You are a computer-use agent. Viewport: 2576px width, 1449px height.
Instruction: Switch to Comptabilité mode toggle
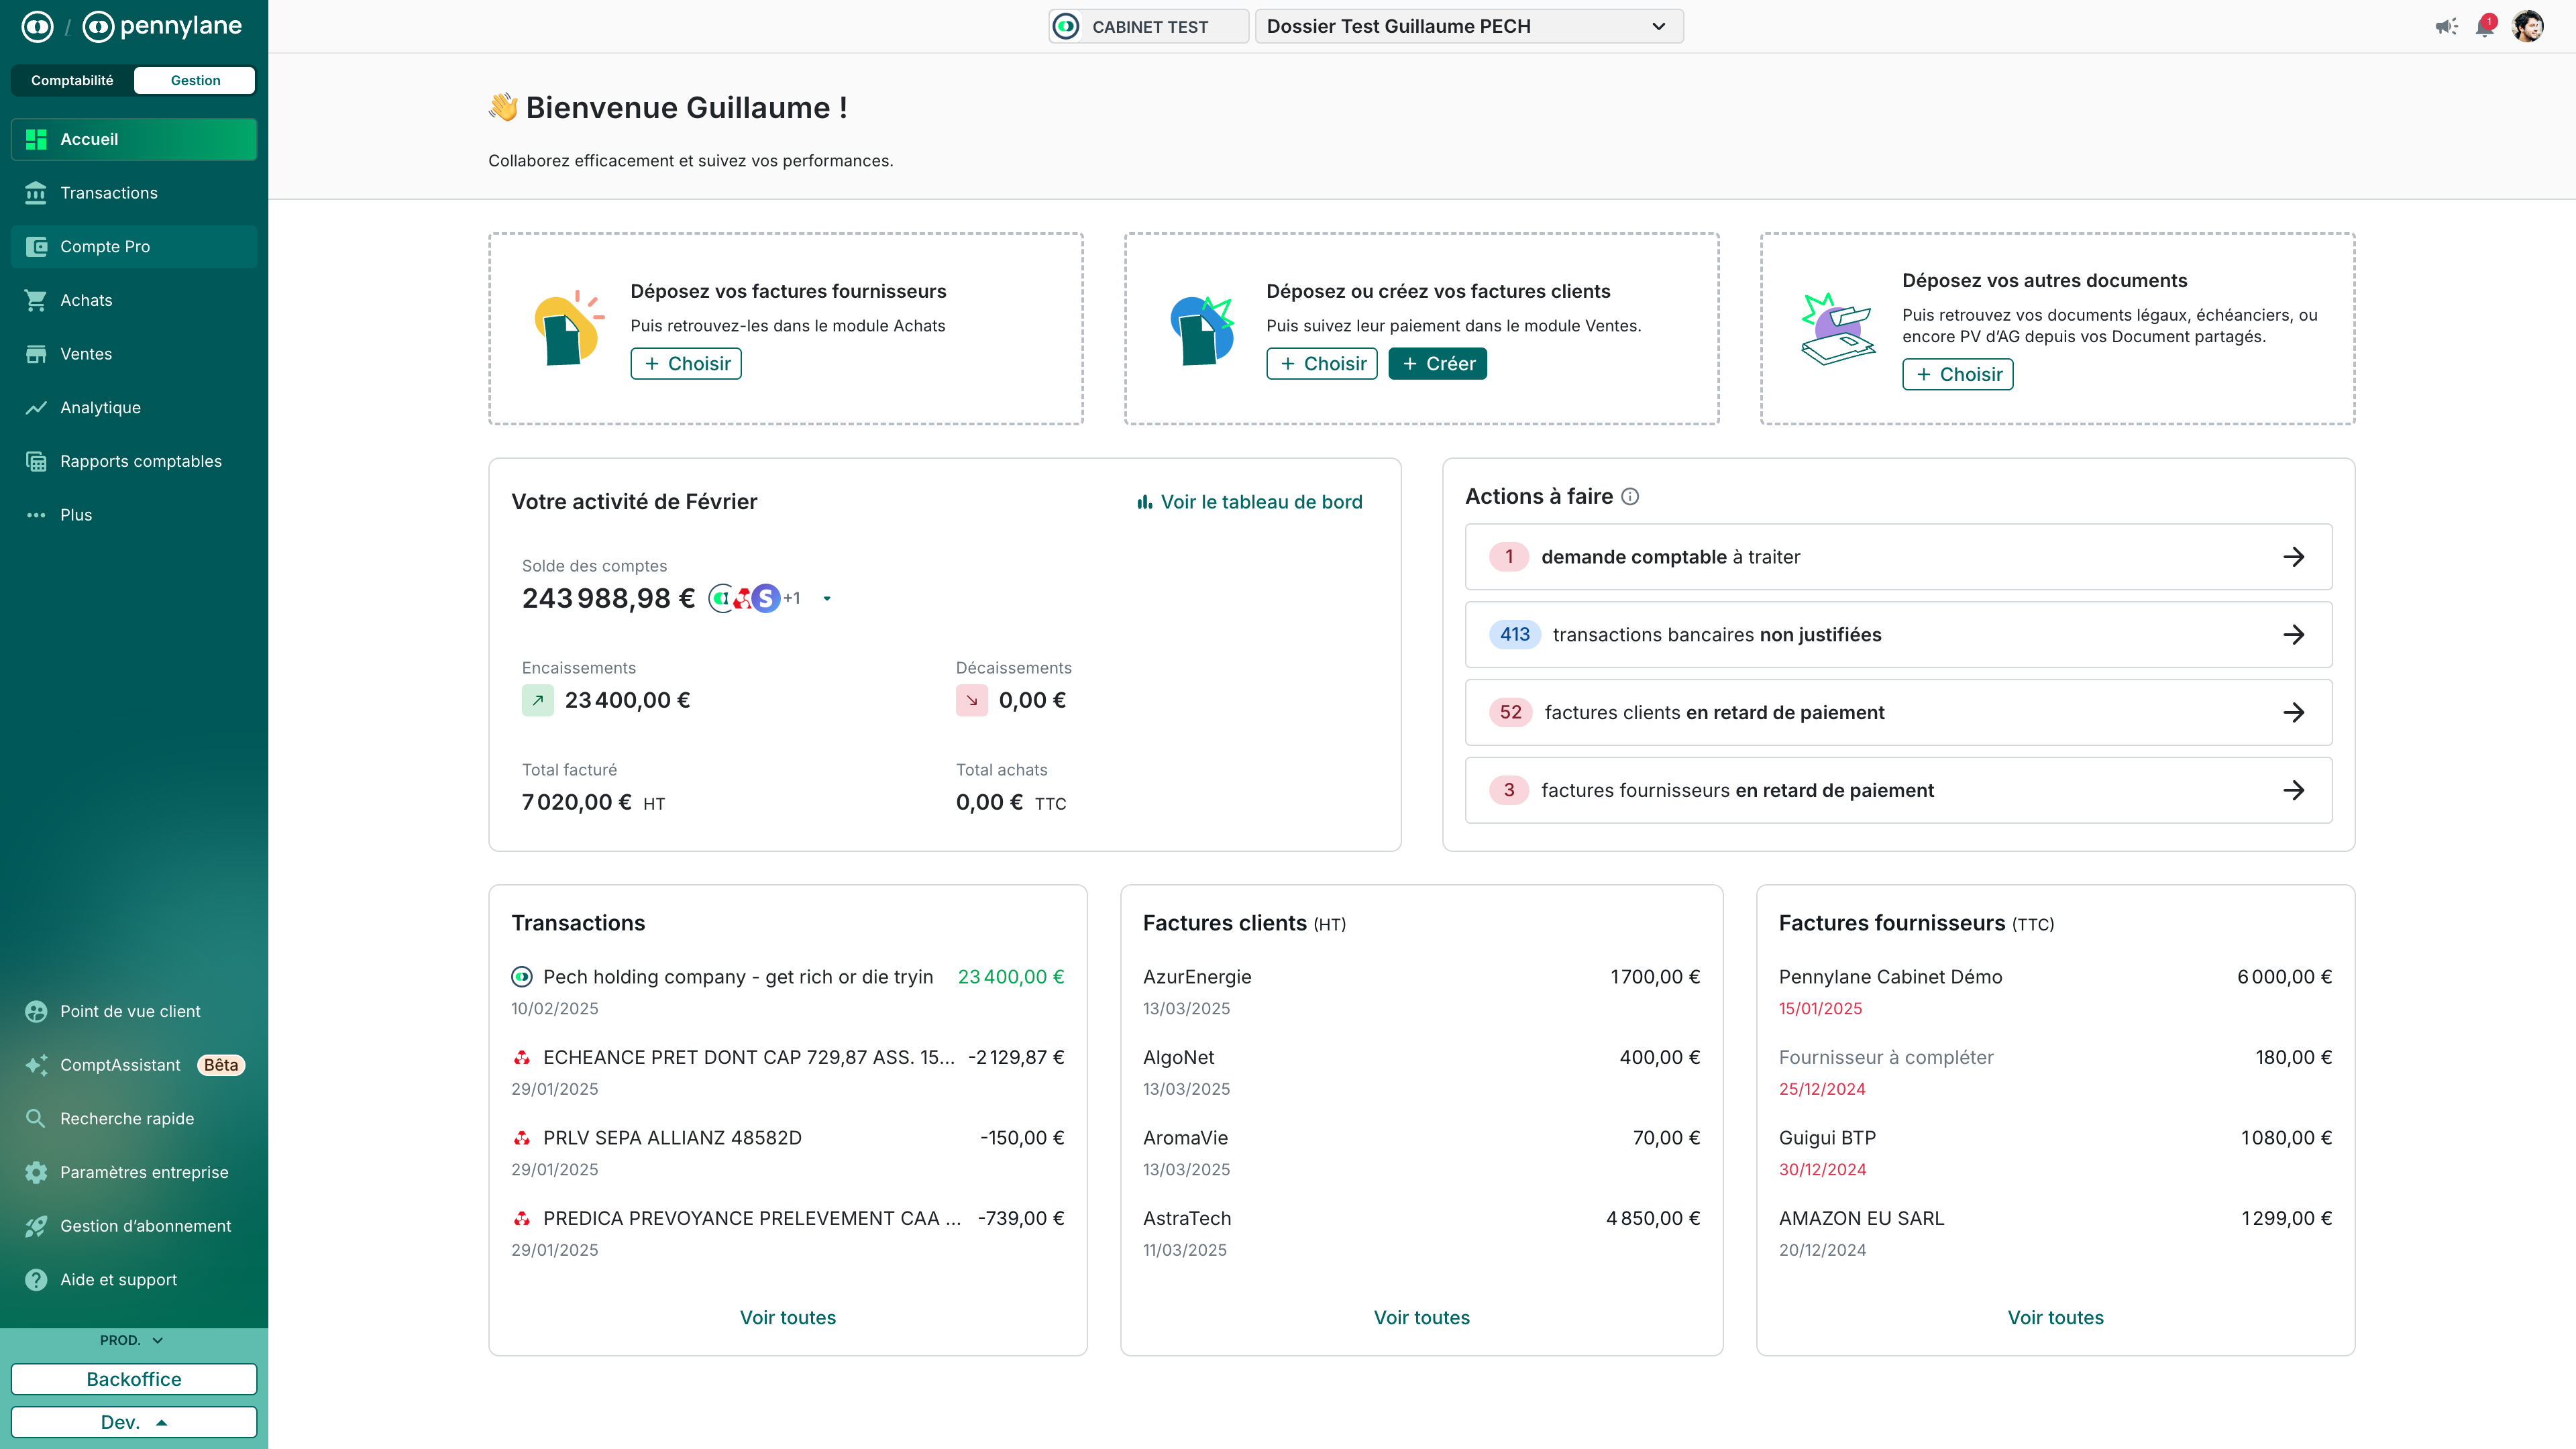tap(72, 80)
